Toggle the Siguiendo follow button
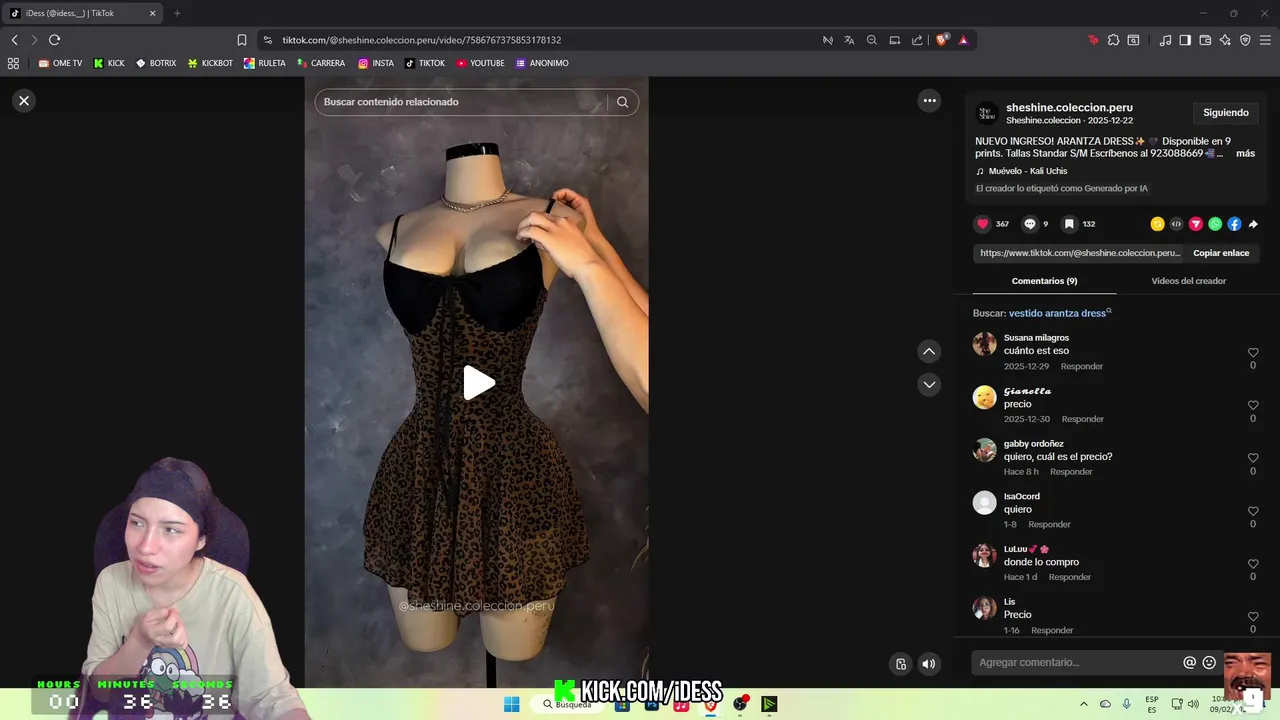The height and width of the screenshot is (720, 1280). [x=1226, y=113]
